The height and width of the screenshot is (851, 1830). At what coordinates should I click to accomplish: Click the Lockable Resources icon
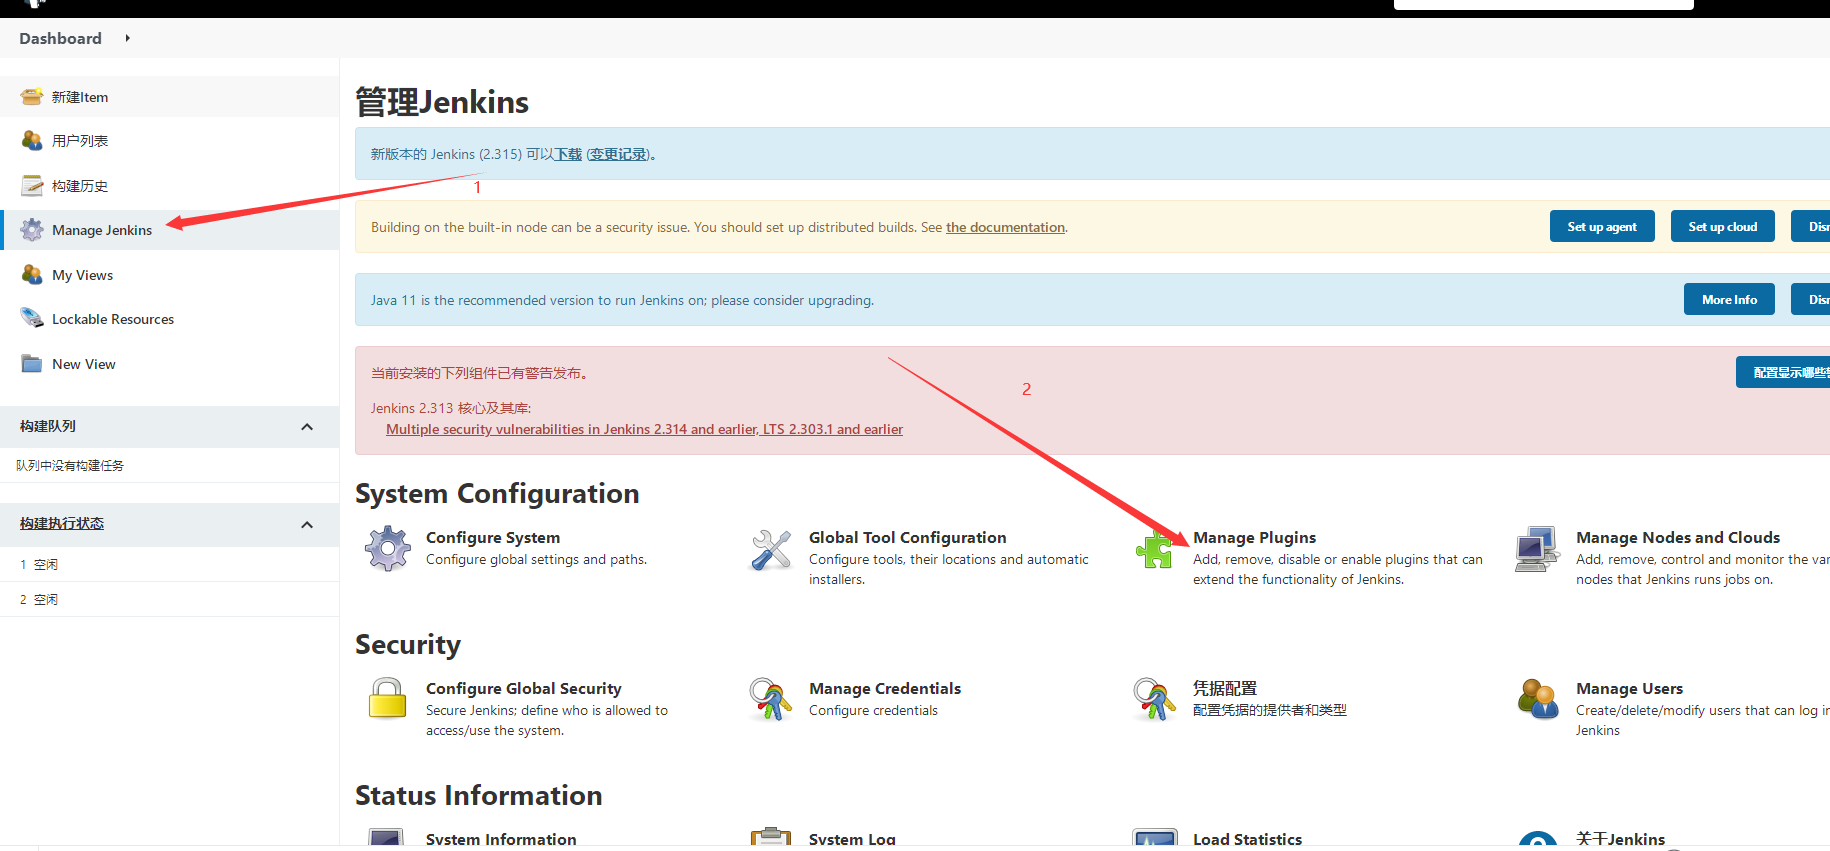(x=32, y=319)
